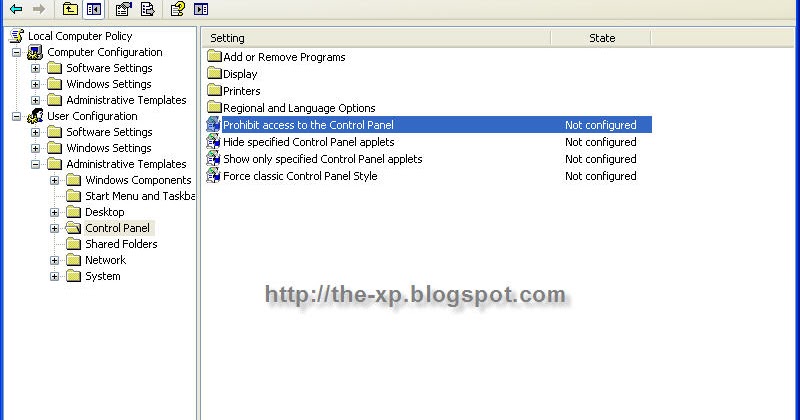Toggle Show/Hide Action Pane icon
The width and height of the screenshot is (800, 420).
(201, 9)
